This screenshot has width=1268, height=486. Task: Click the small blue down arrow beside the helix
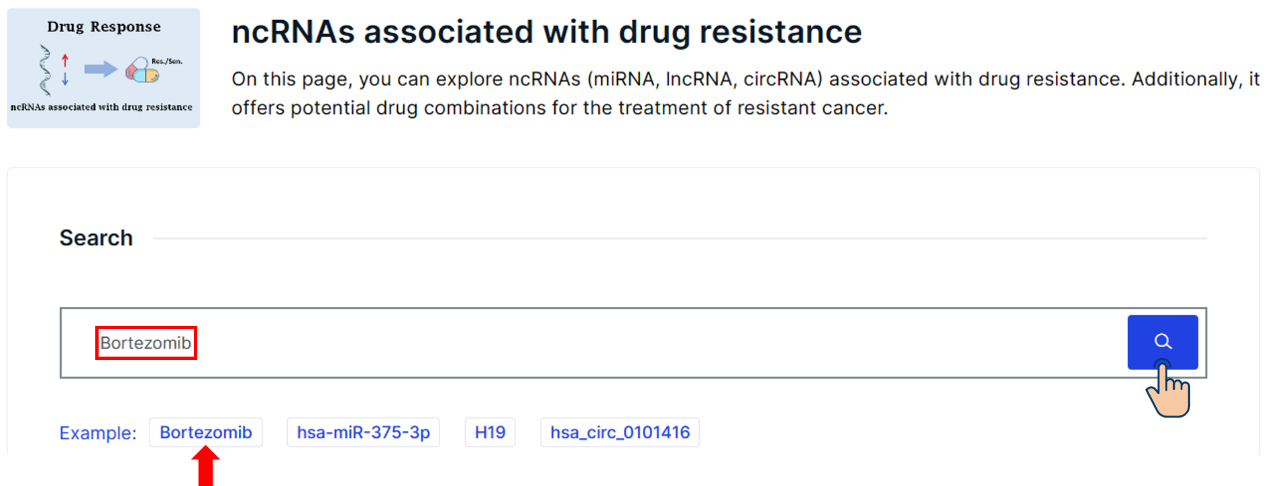point(64,79)
